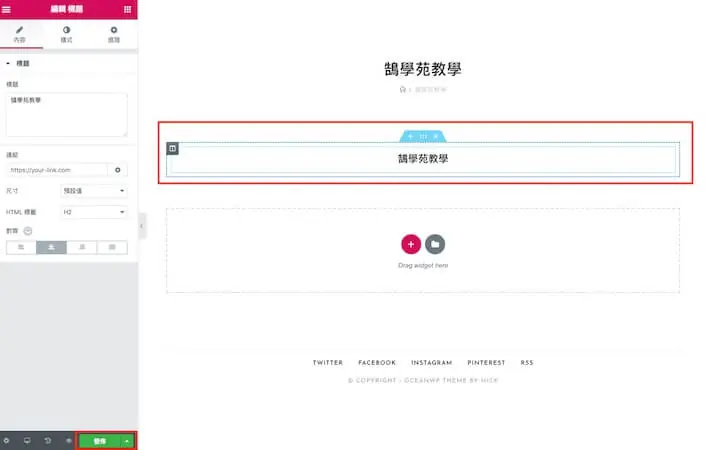Preview changes with the eye icon
The width and height of the screenshot is (705, 450).
point(68,441)
